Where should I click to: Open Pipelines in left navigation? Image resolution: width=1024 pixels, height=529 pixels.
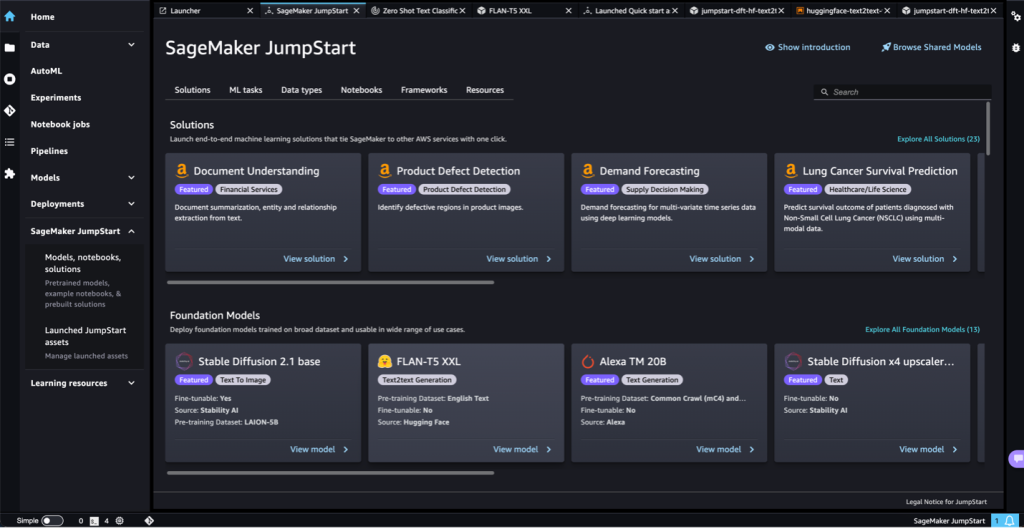49,151
